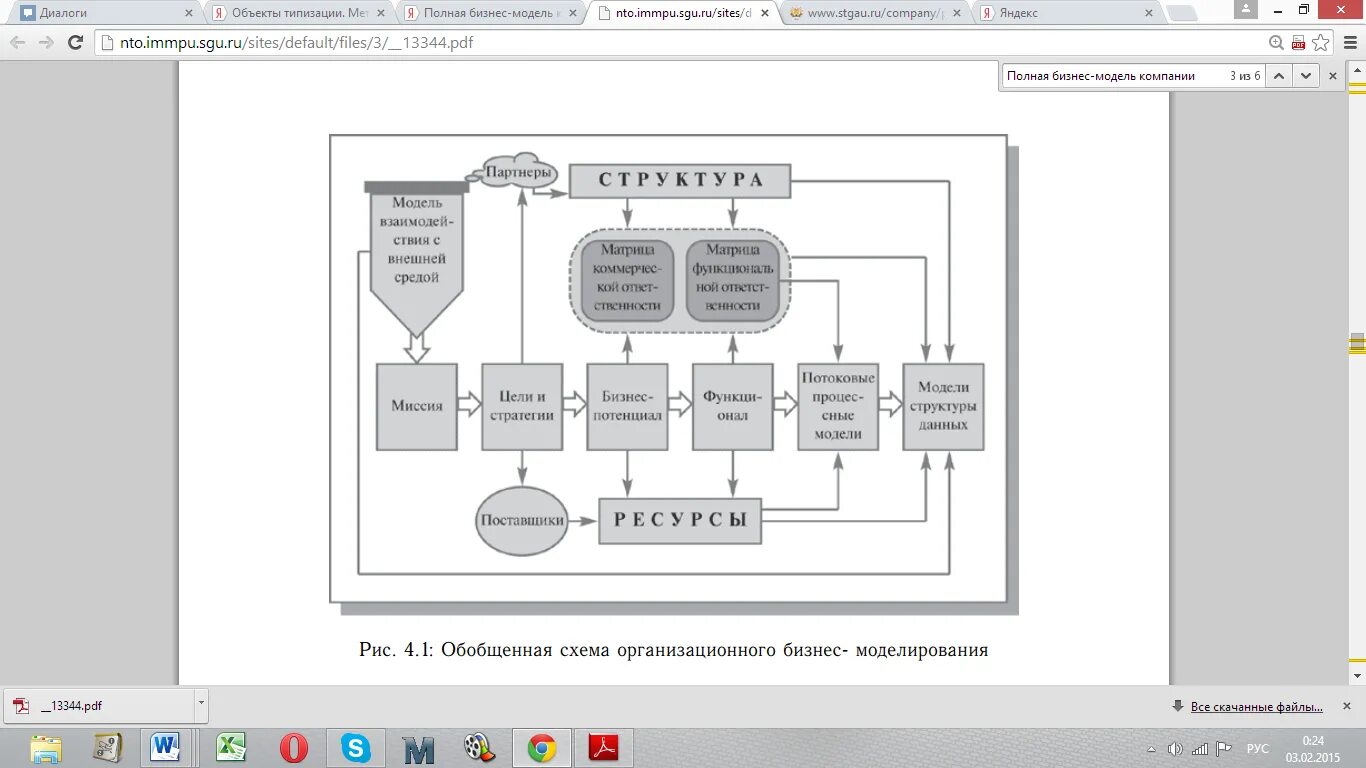The width and height of the screenshot is (1366, 768).
Task: Click the browser forward arrow
Action: pos(46,42)
